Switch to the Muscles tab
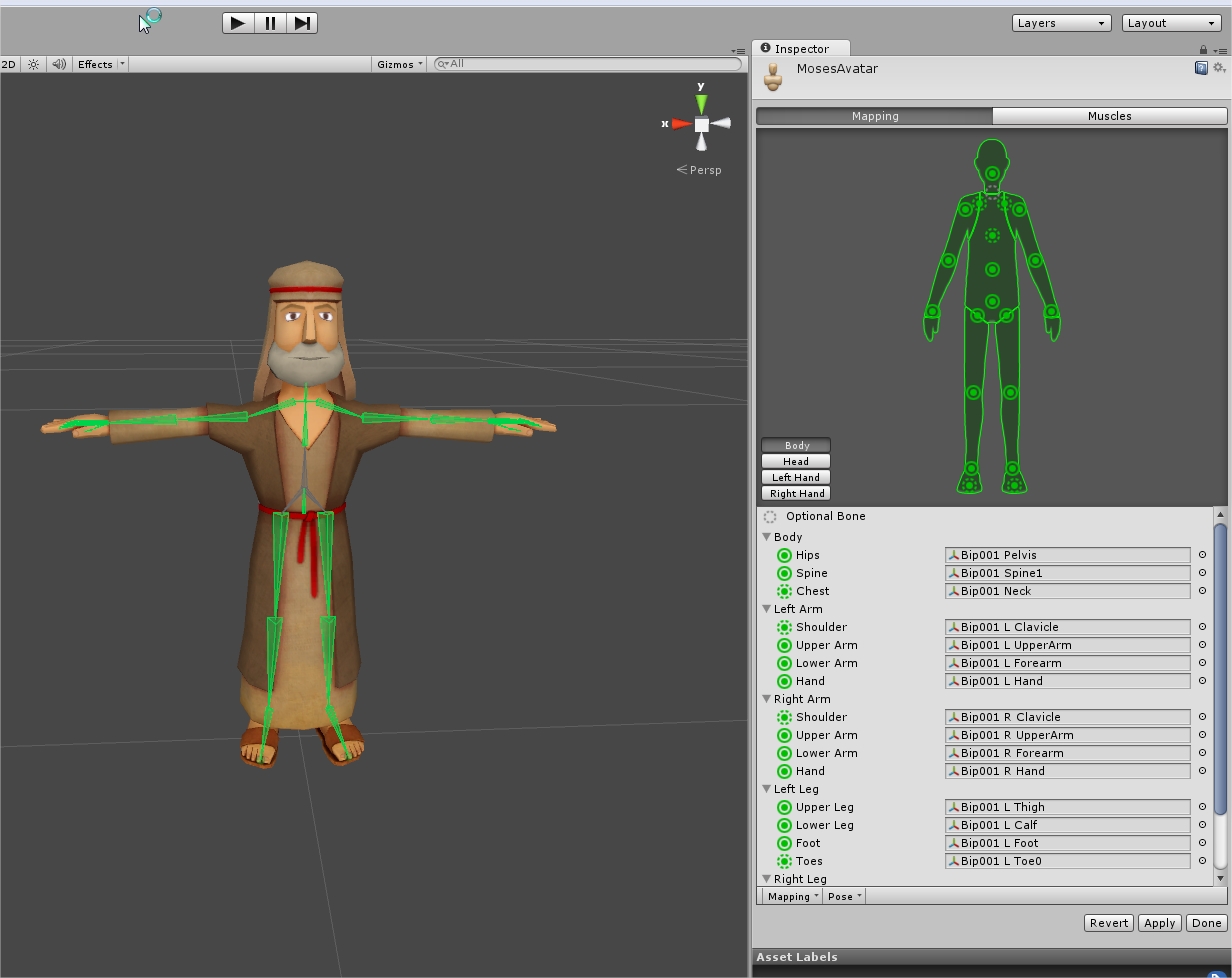 point(1109,116)
